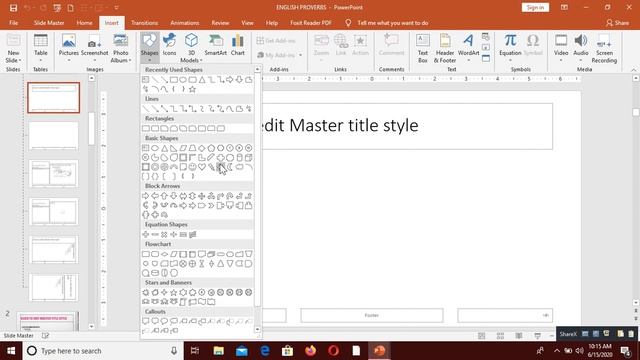The width and height of the screenshot is (640, 360).
Task: Pick the Moon shape in Basic Shapes
Action: 230,167
